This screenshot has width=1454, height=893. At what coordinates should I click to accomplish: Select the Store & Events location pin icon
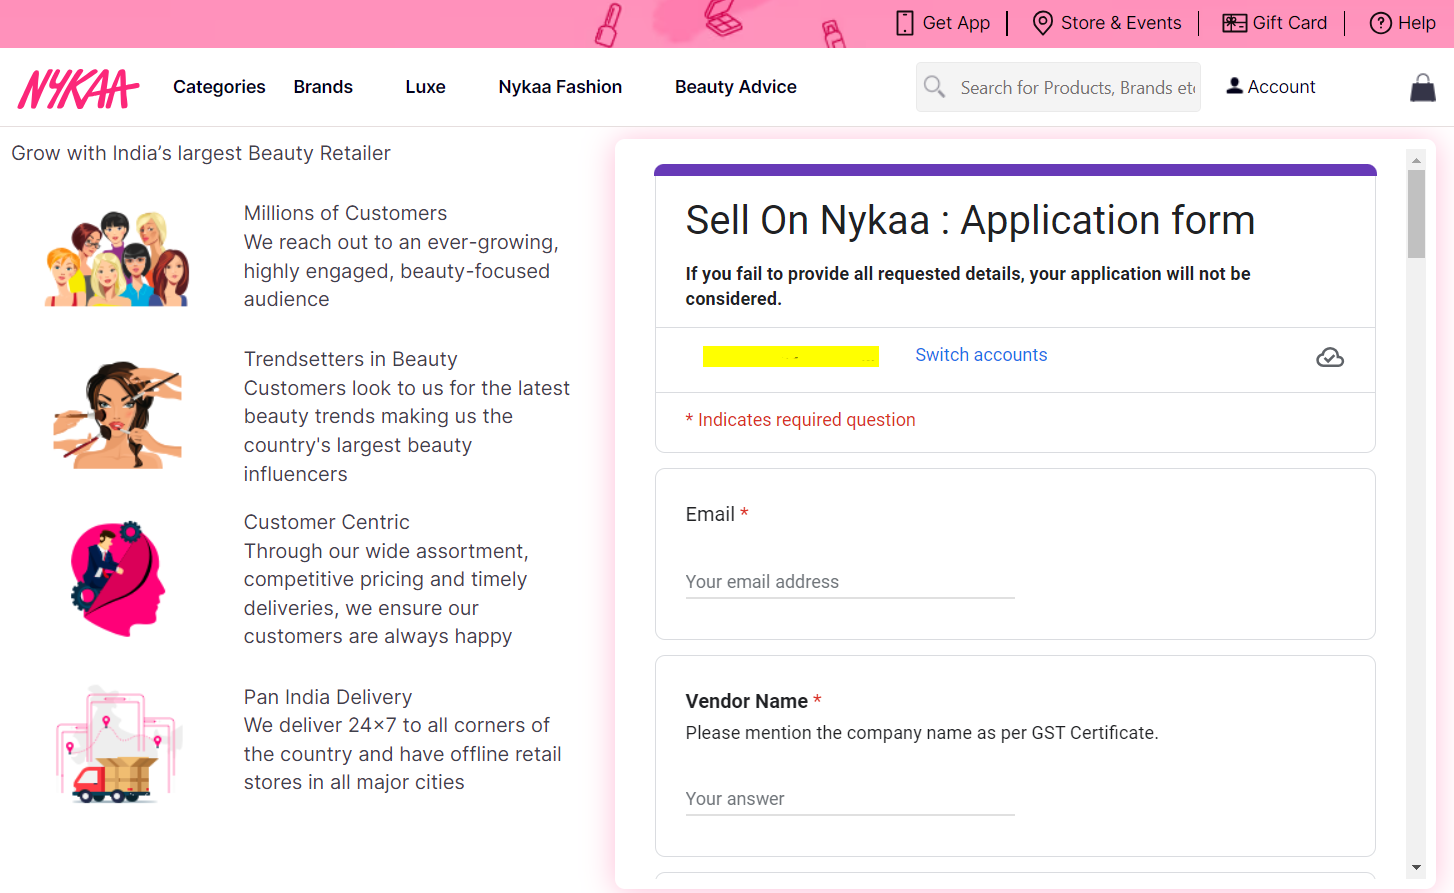pos(1042,22)
